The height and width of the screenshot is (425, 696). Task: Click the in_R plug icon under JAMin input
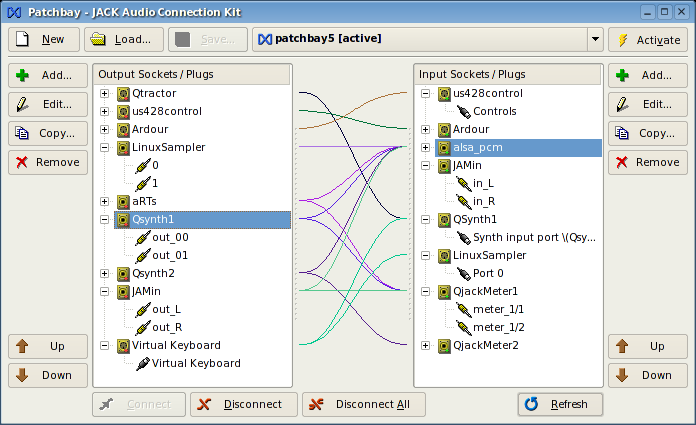(x=463, y=202)
